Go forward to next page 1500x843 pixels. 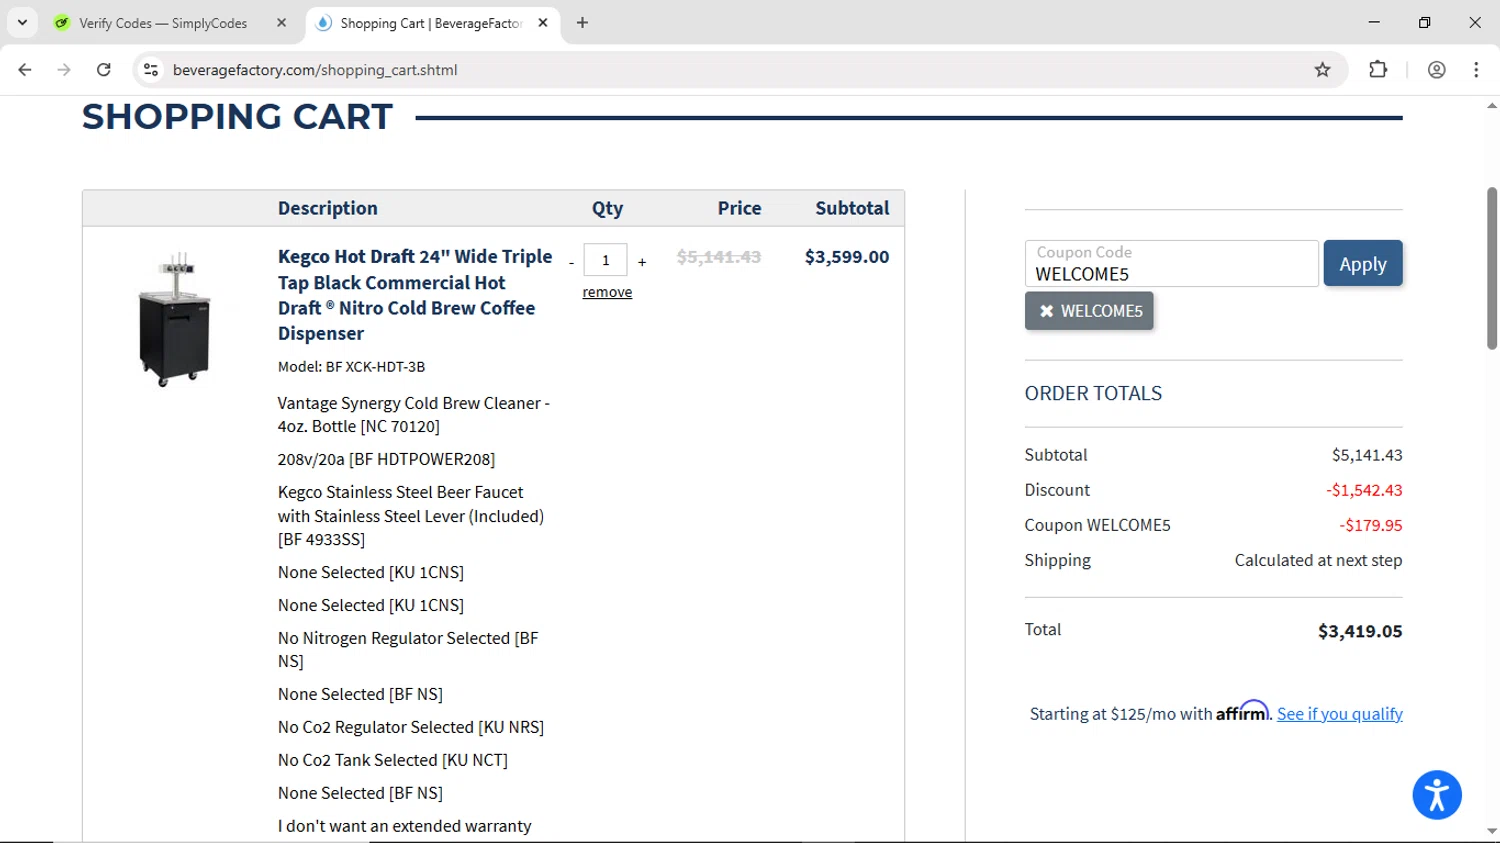coord(64,70)
